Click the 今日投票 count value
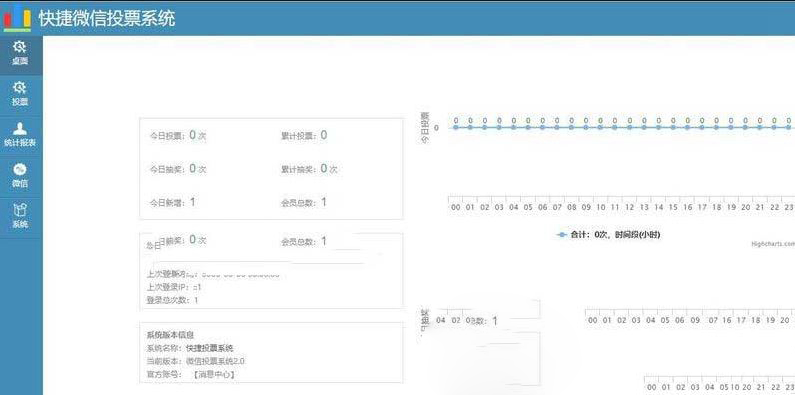The height and width of the screenshot is (395, 795). click(193, 135)
